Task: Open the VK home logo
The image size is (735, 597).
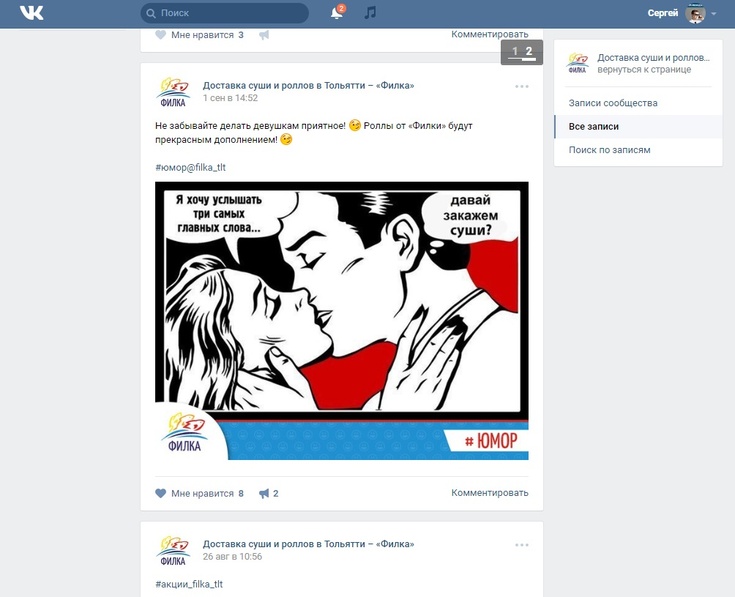Action: tap(31, 13)
